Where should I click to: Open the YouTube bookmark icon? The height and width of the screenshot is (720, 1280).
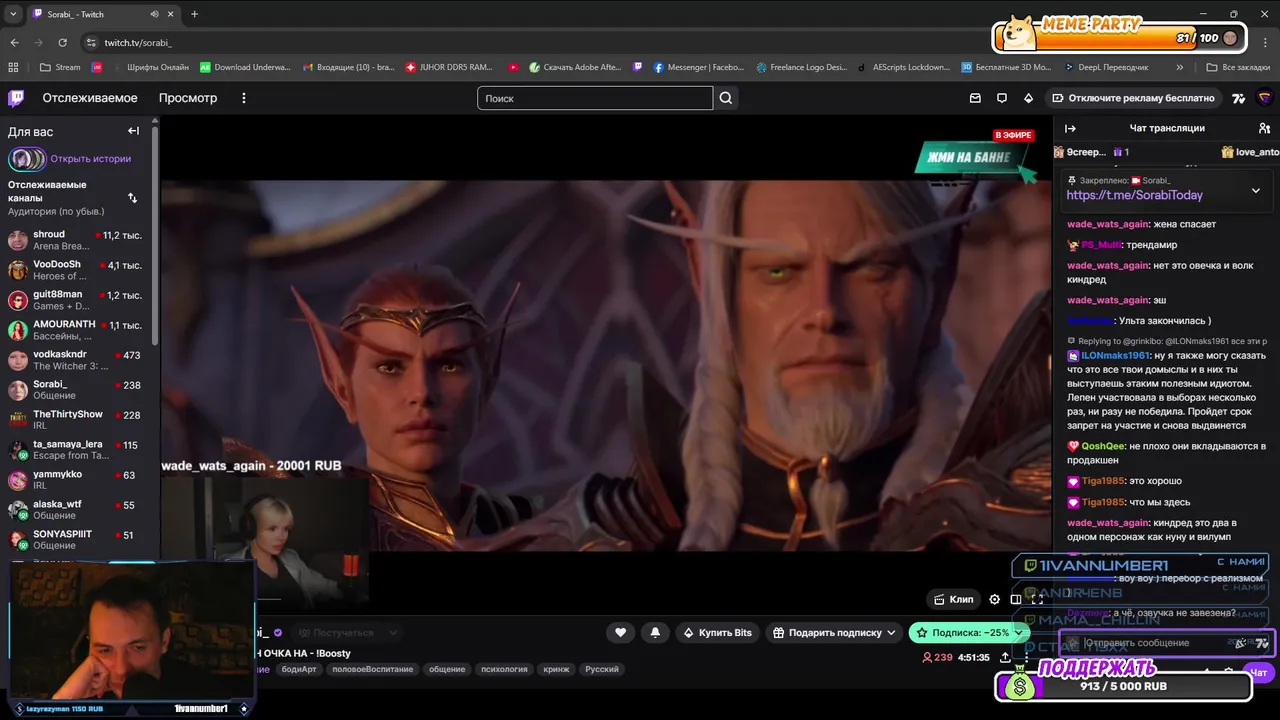pos(513,67)
